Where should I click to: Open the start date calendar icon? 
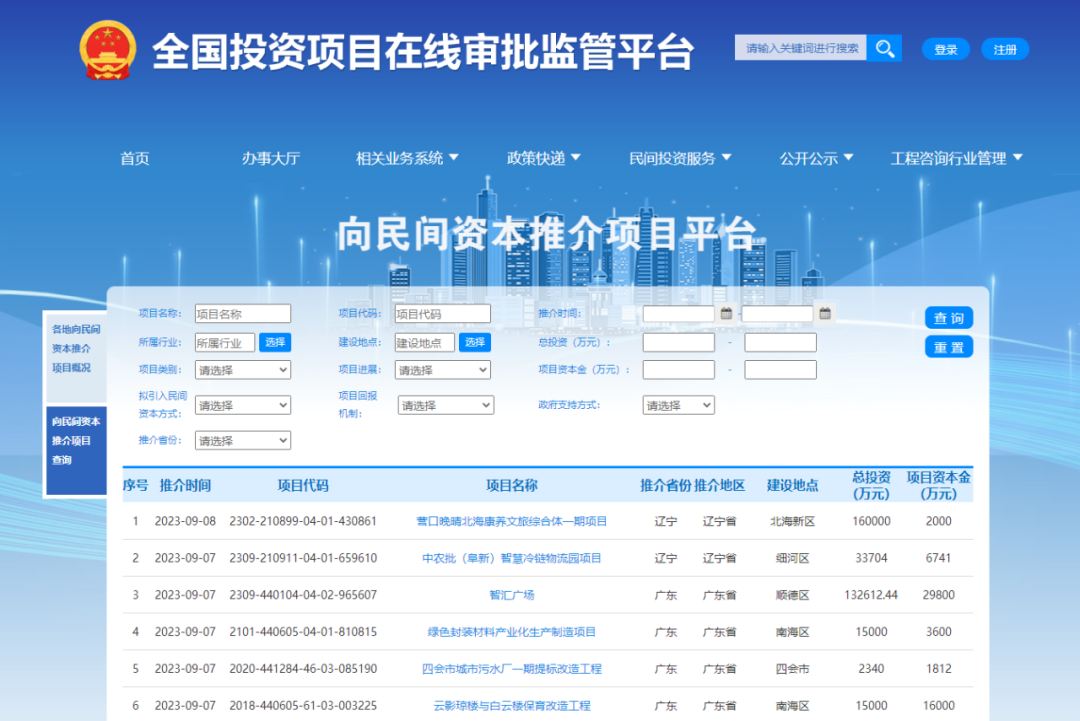tap(726, 314)
